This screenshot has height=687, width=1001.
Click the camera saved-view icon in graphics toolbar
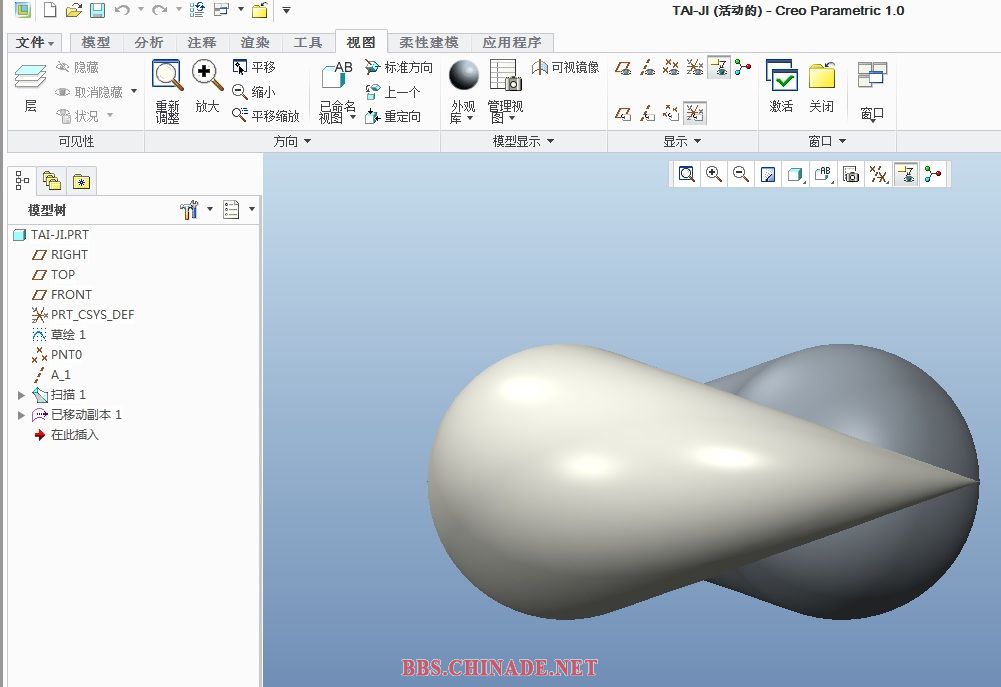pyautogui.click(x=851, y=175)
